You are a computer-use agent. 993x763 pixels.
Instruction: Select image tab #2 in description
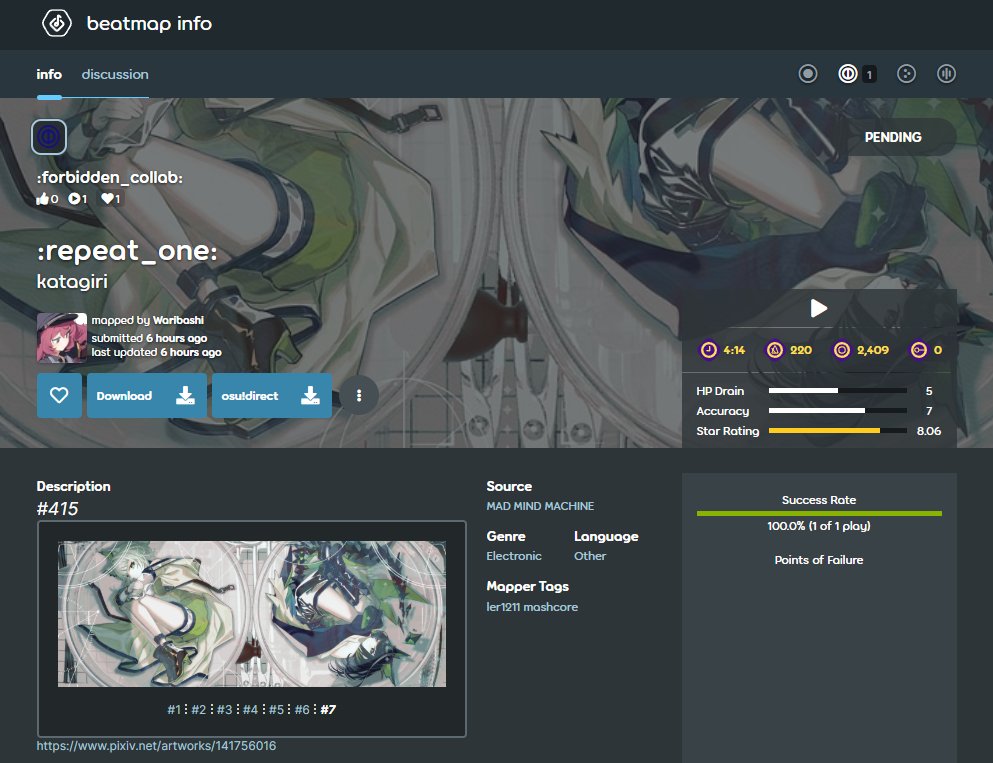[x=199, y=709]
